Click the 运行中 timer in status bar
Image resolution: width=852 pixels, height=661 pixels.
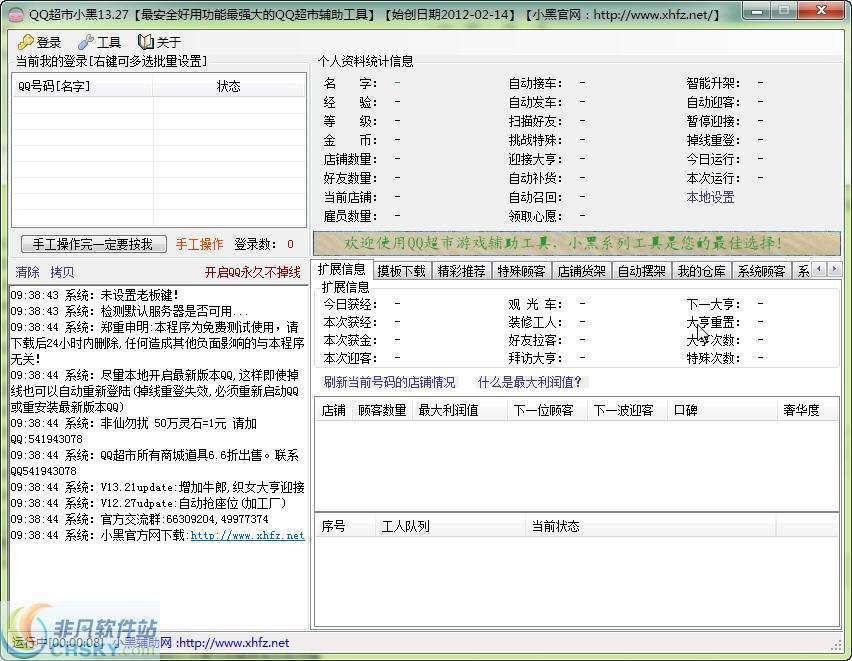[58, 643]
